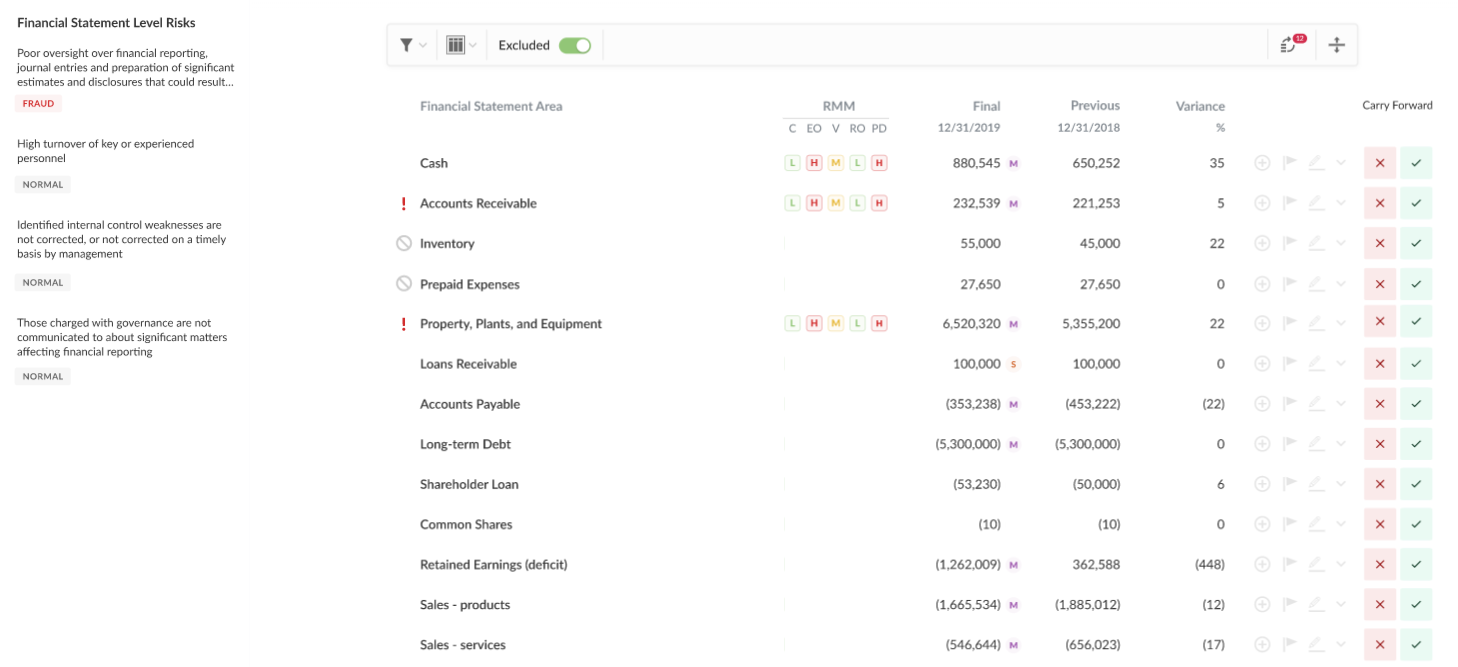Click the excluded circle icon beside Inventory
The image size is (1458, 667).
point(404,243)
